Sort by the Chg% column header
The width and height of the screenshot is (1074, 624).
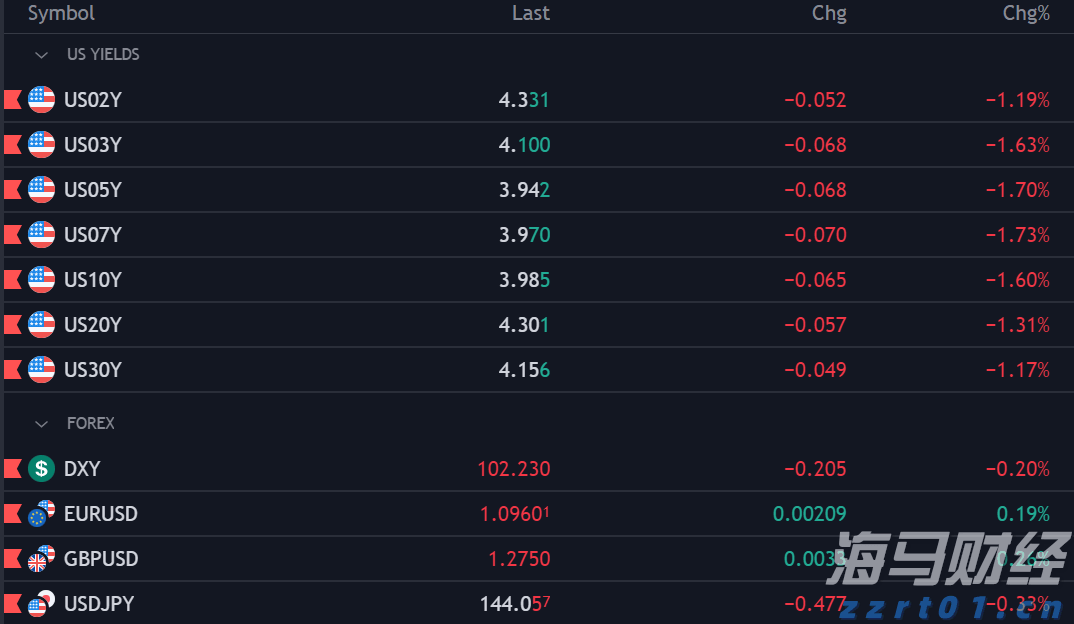[x=1026, y=13]
